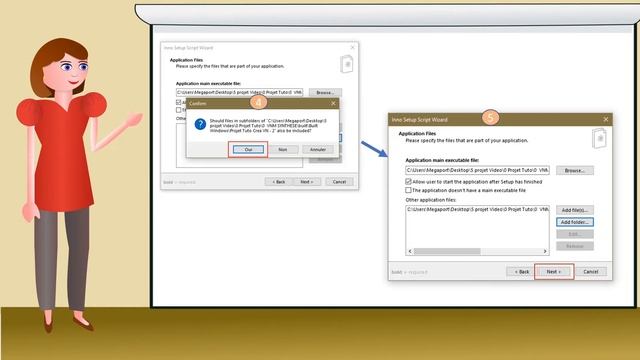Screen dimensions: 640x360
Task: Enable 'The application doesn't have a main executable file'
Action: click(408, 190)
